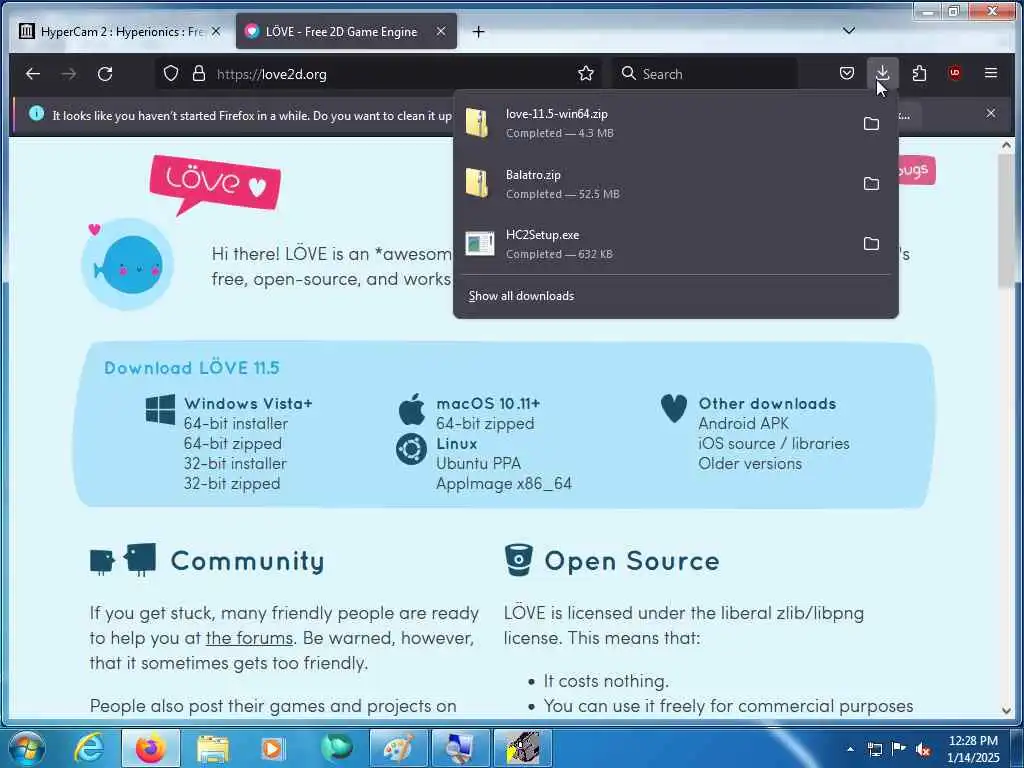Open the Ubuntu PPA link
1024x768 pixels.
pyautogui.click(x=479, y=464)
